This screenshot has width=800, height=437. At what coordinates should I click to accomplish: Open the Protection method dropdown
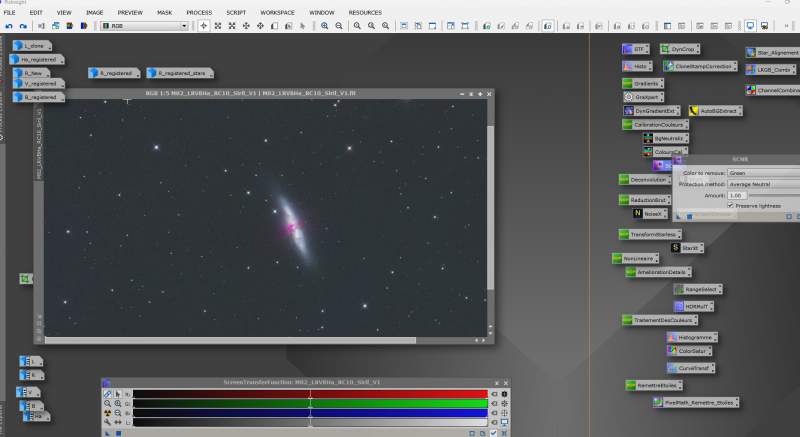(763, 184)
